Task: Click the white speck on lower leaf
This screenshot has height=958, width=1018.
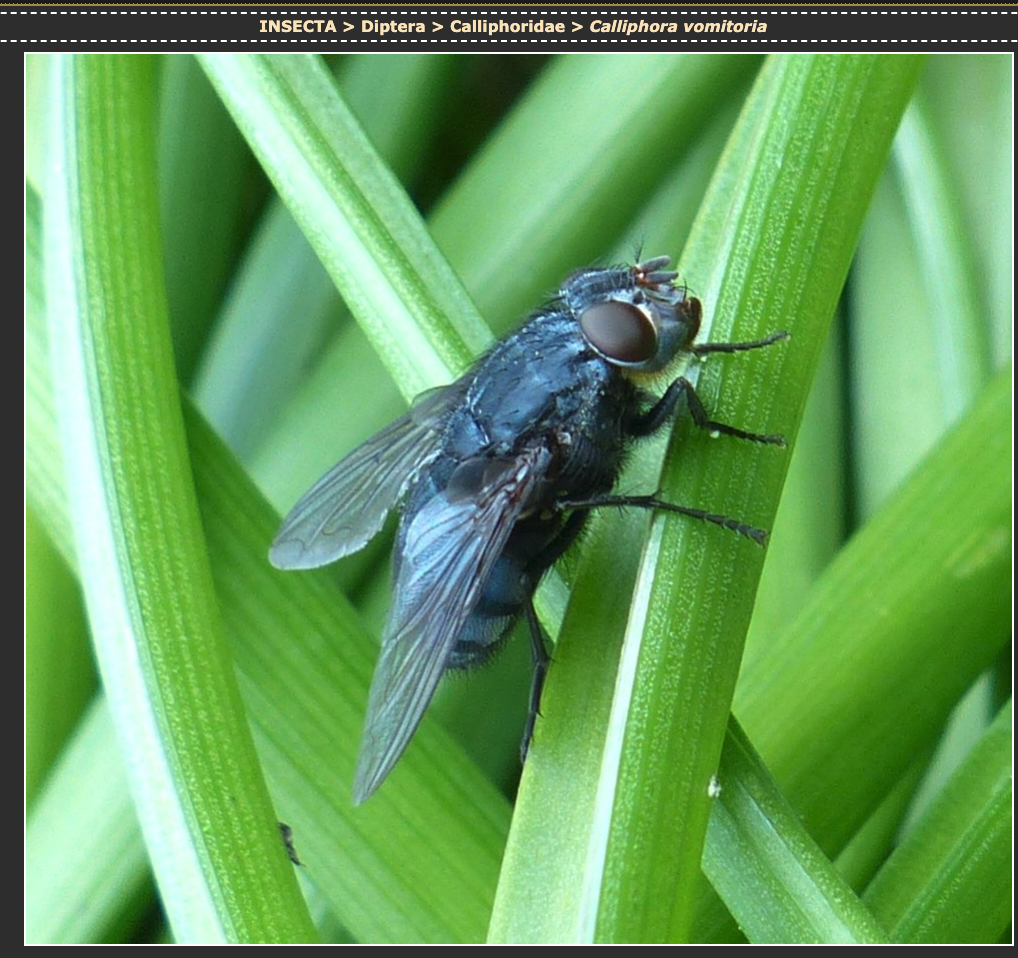Action: pyautogui.click(x=714, y=788)
